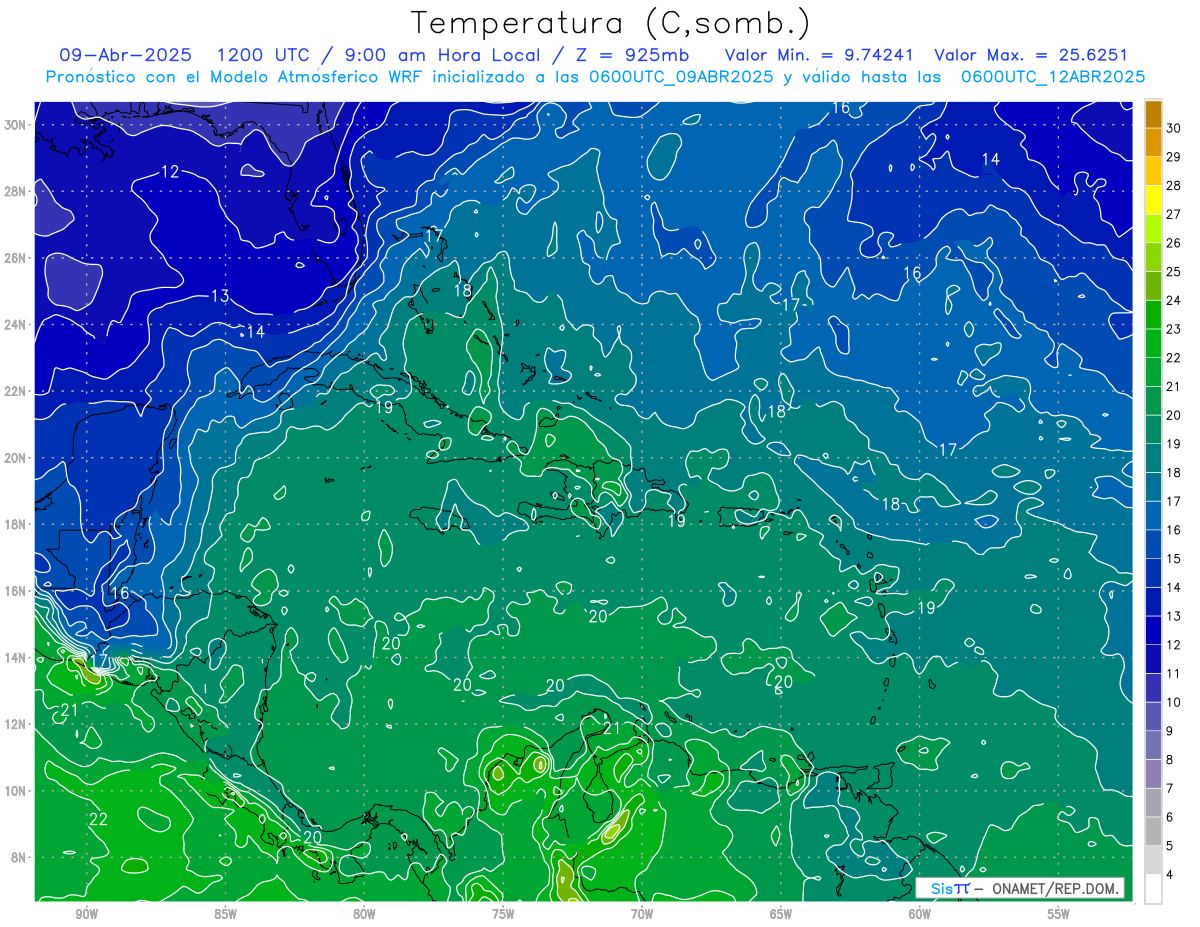Click the title Temperatura (C,somb.)

[611, 23]
